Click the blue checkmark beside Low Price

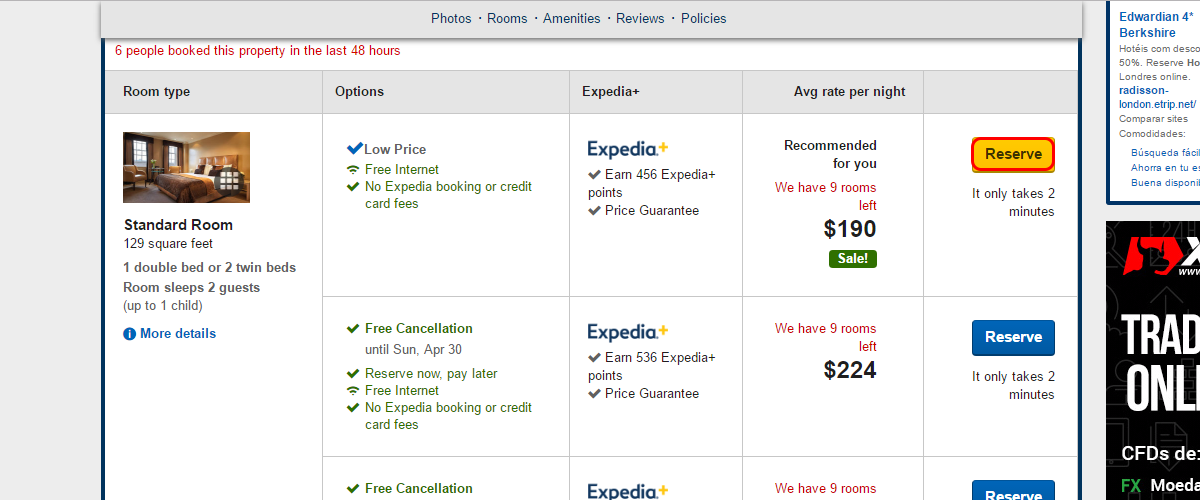click(x=354, y=149)
